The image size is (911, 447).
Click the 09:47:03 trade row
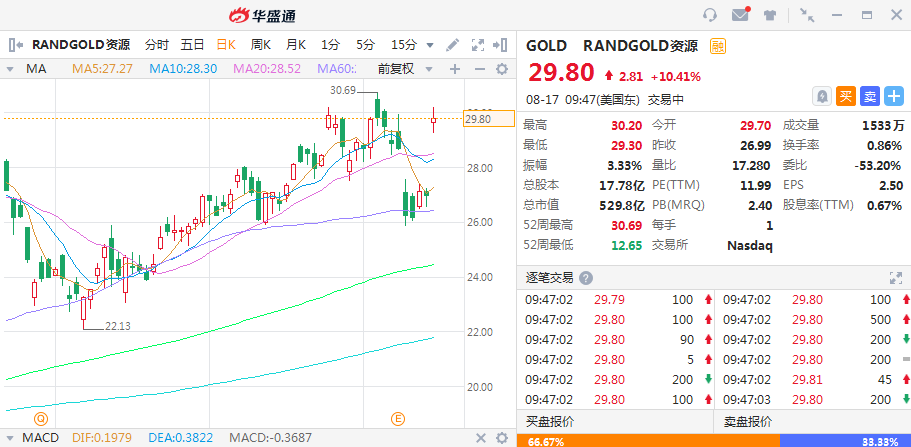[814, 400]
